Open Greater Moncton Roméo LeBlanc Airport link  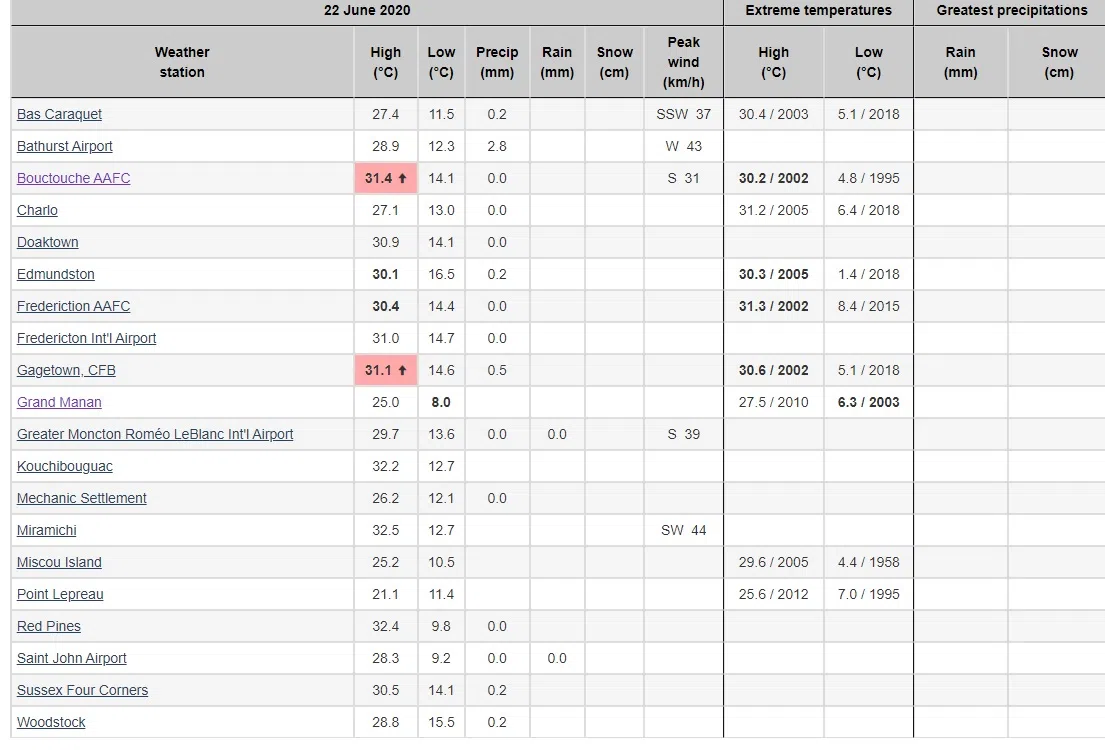click(x=155, y=434)
